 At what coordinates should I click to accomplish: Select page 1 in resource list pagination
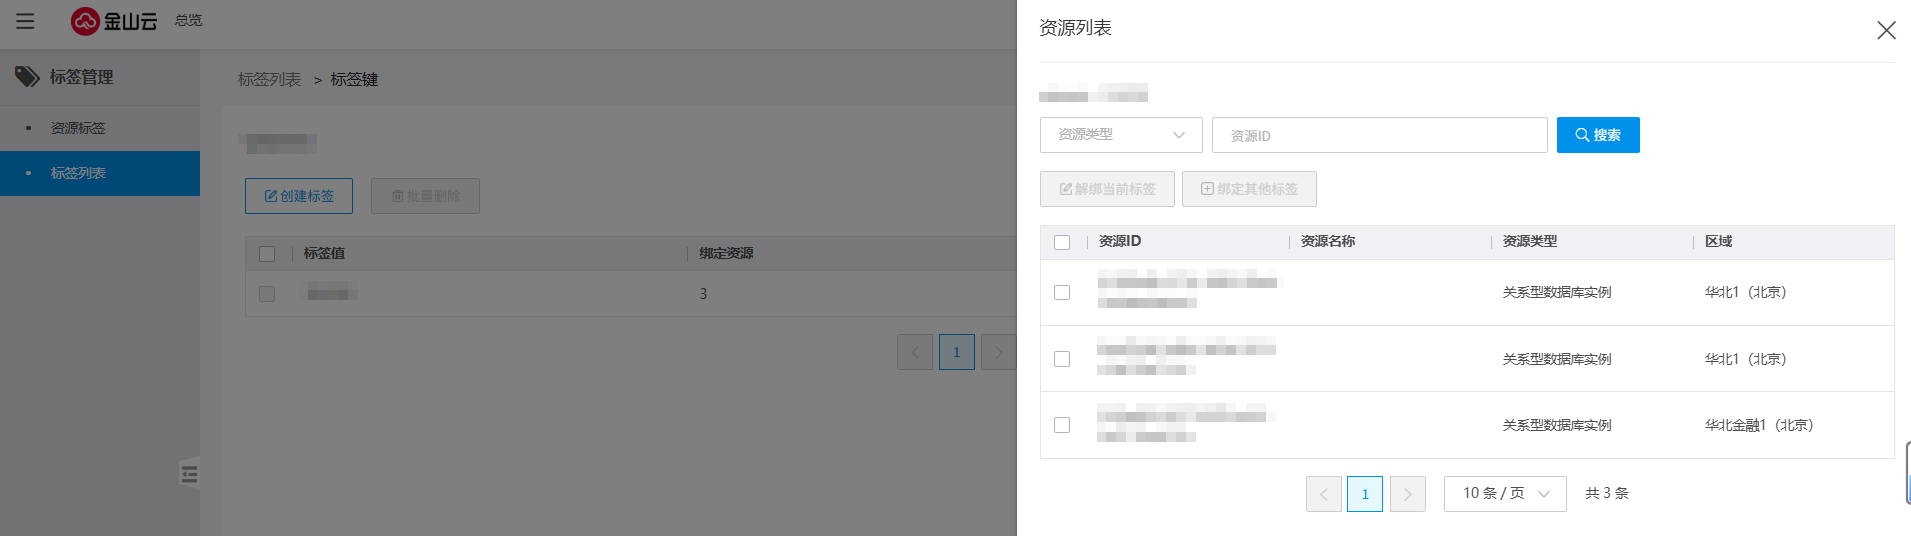[1365, 494]
